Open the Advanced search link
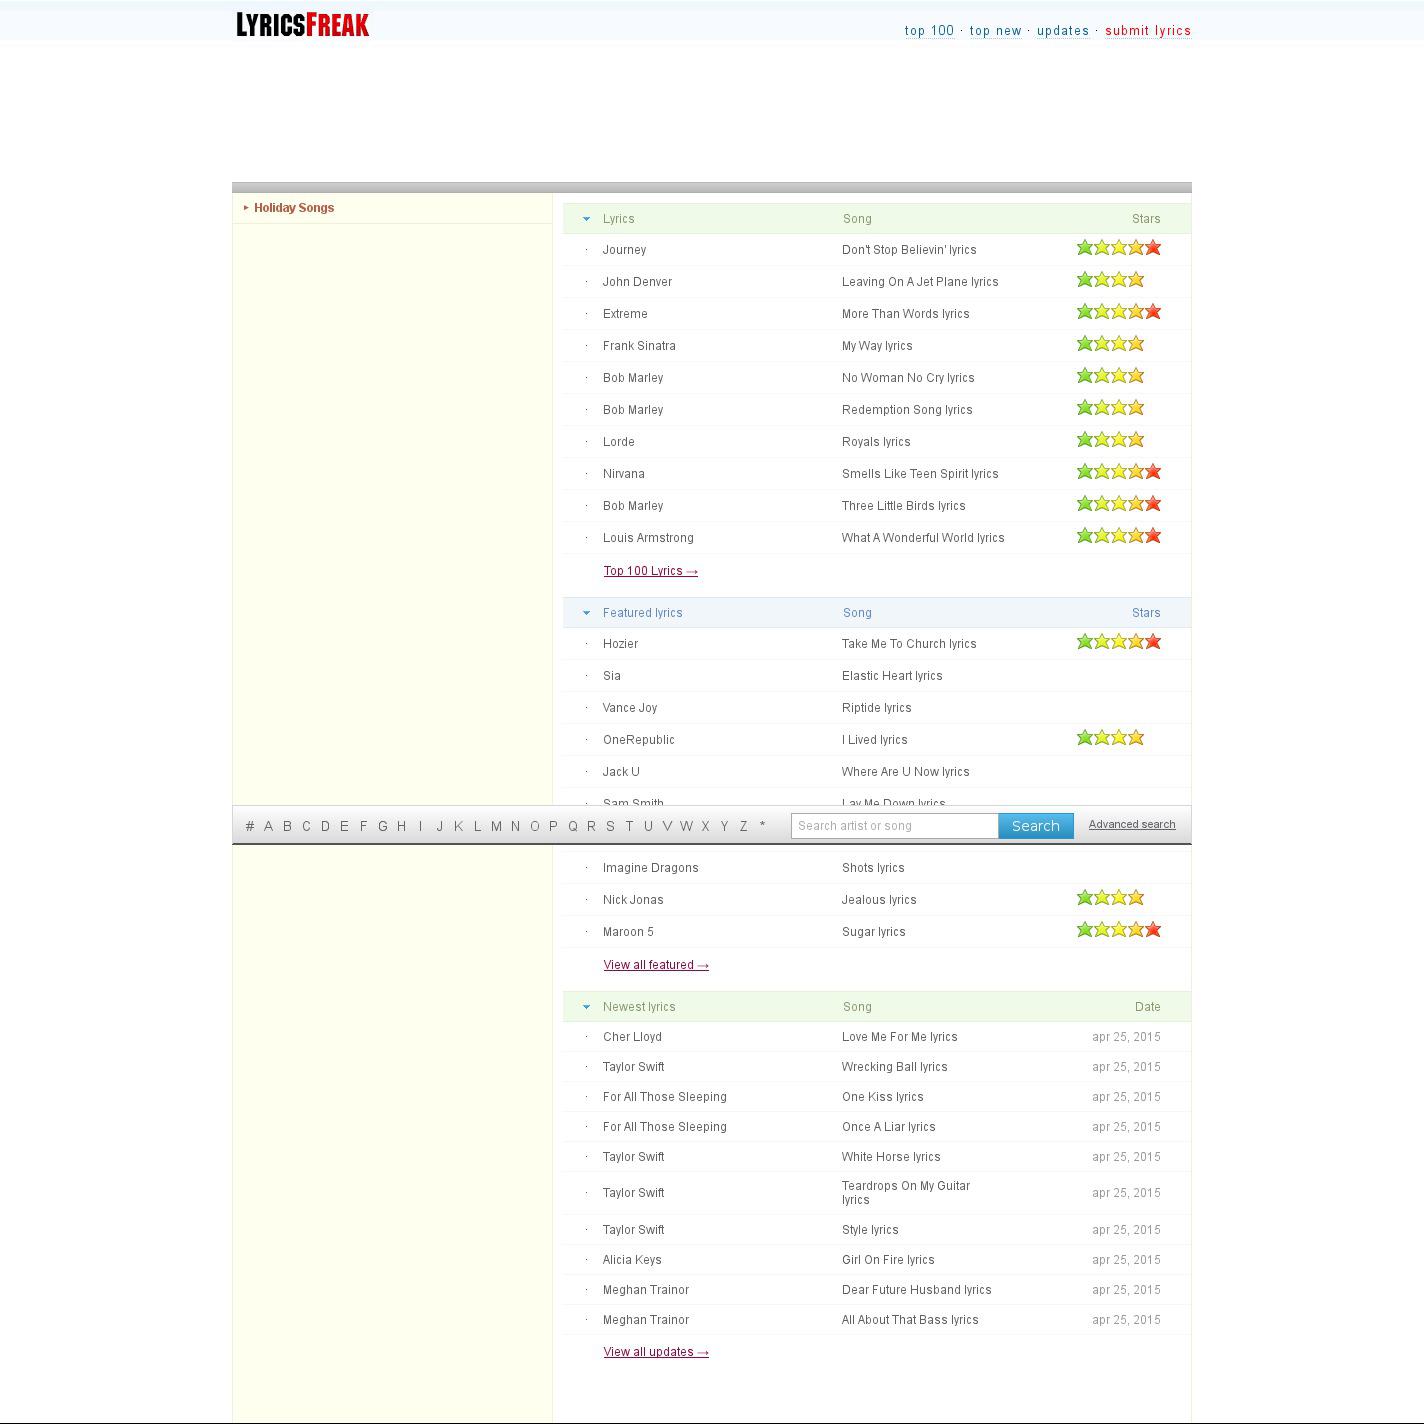This screenshot has width=1424, height=1424. coord(1131,825)
